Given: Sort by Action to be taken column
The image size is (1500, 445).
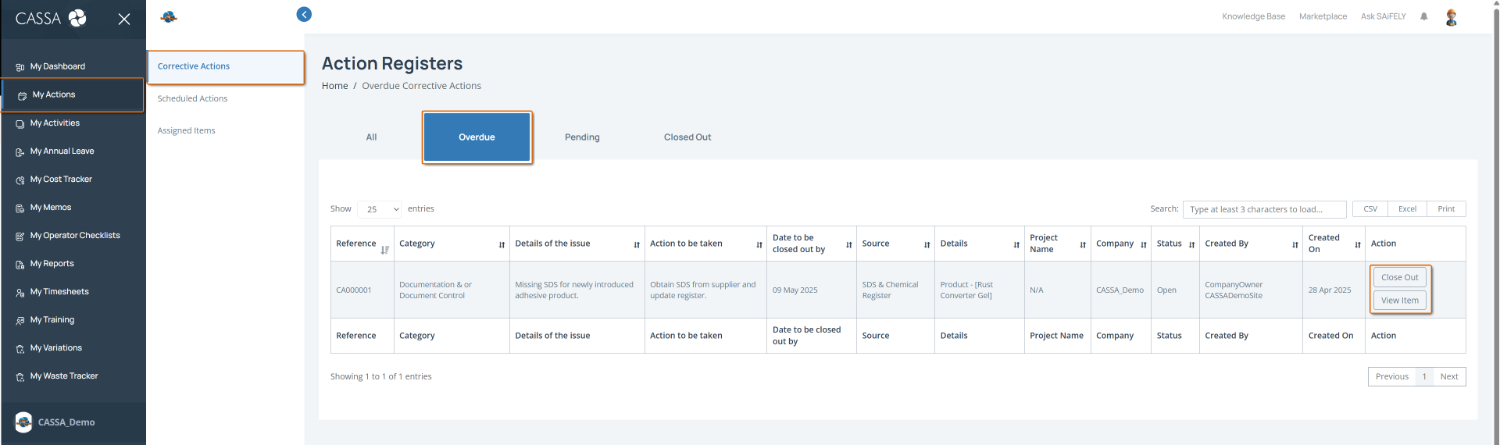Looking at the screenshot, I should tap(759, 244).
